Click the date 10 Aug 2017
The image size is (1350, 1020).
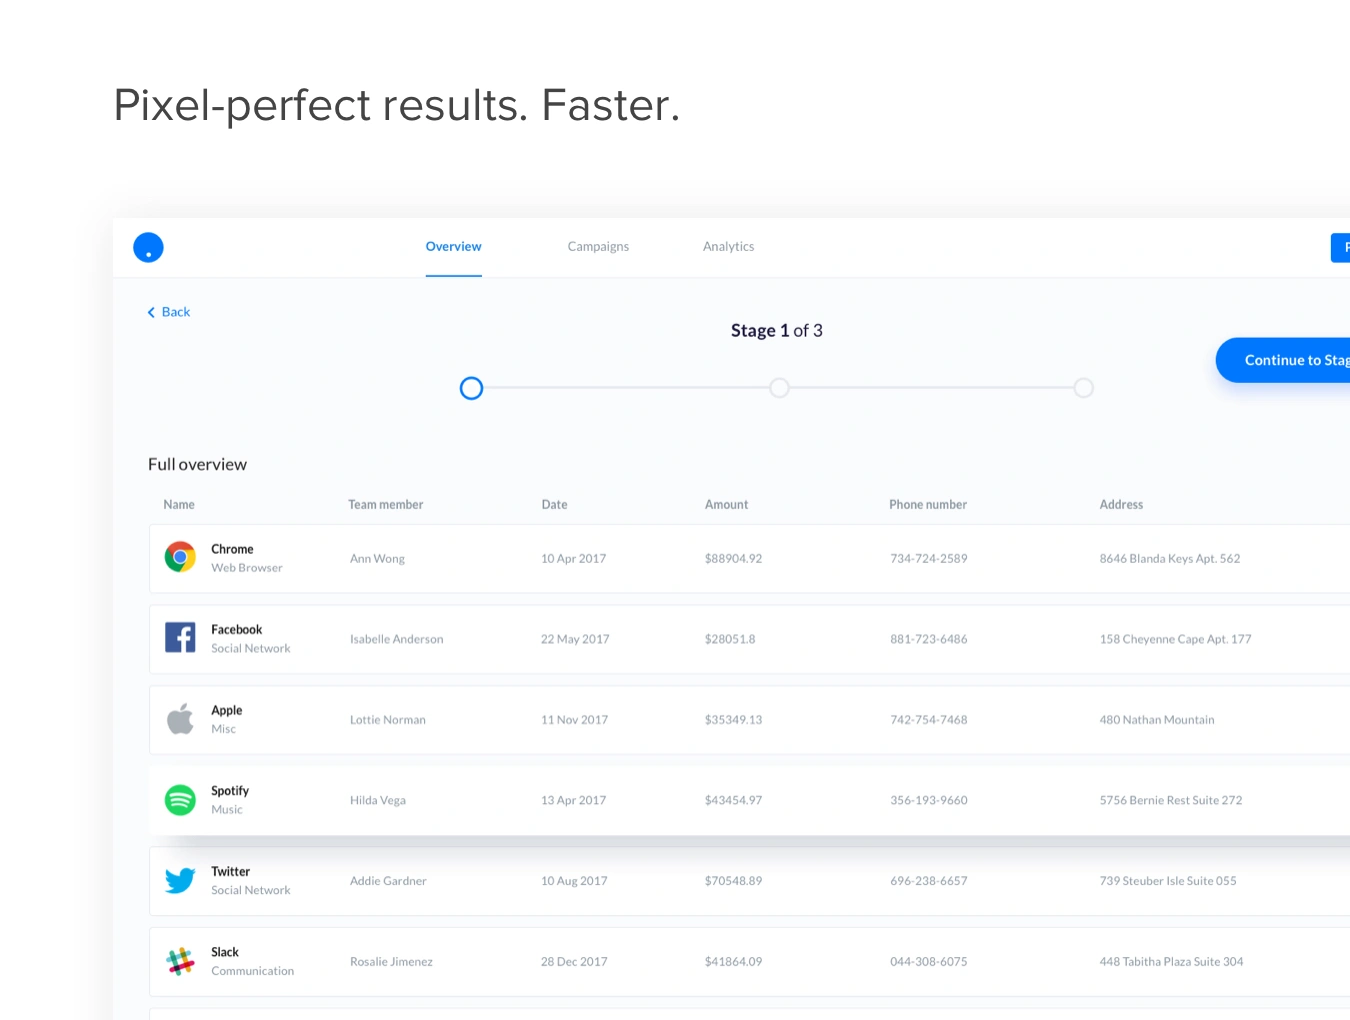click(x=574, y=881)
